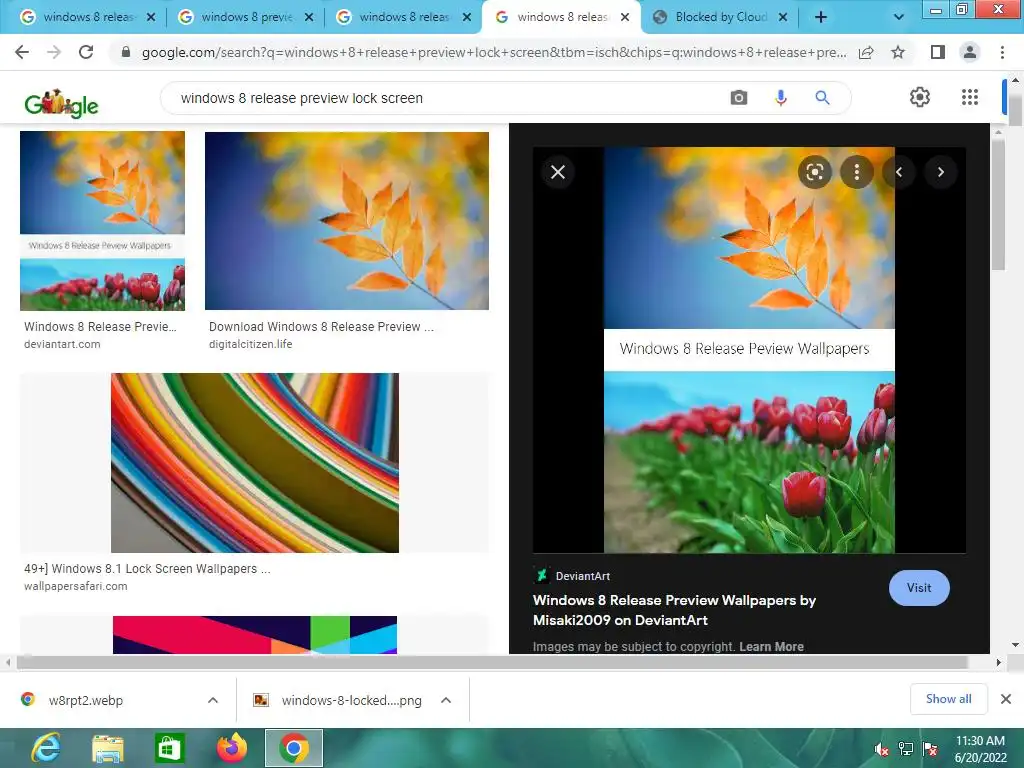
Task: Open the preview's three-dot more options
Action: (856, 172)
